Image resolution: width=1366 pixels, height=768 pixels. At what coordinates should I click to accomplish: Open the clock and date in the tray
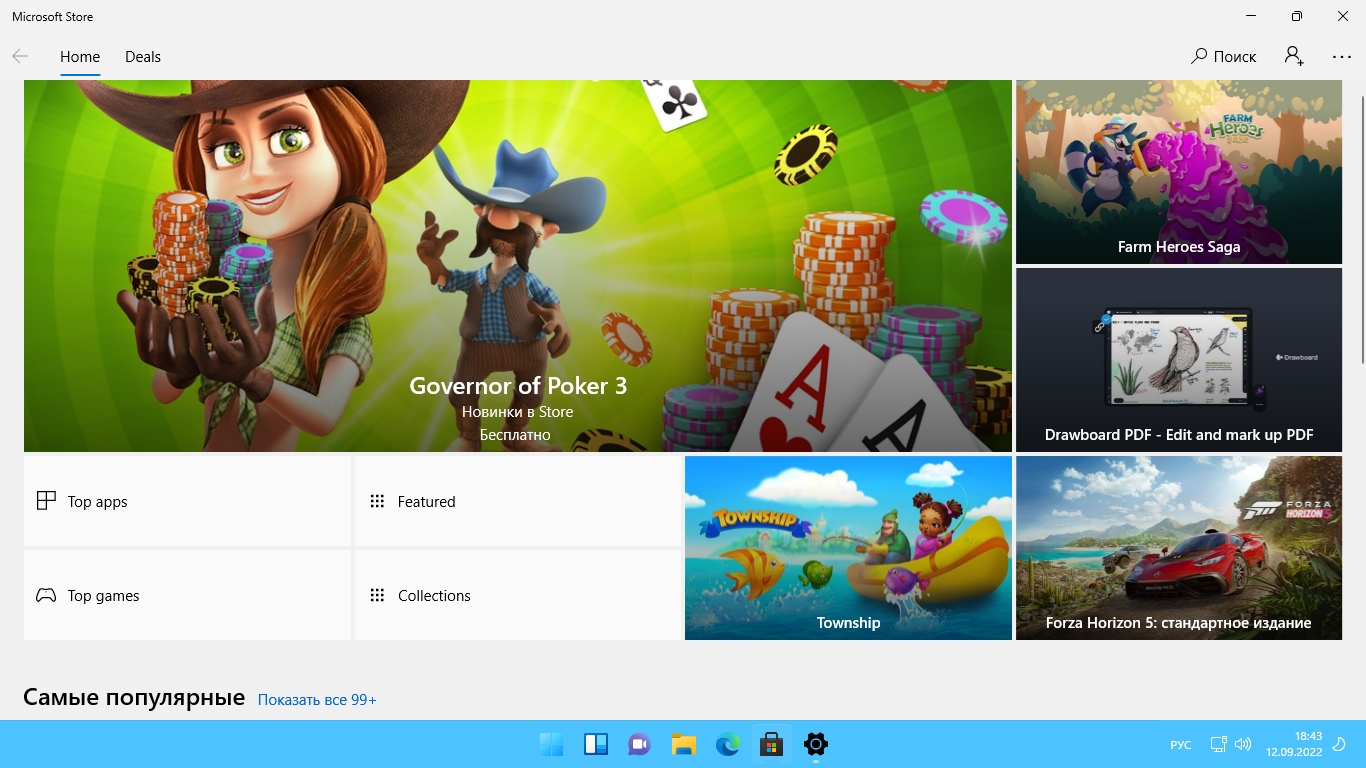click(x=1294, y=744)
